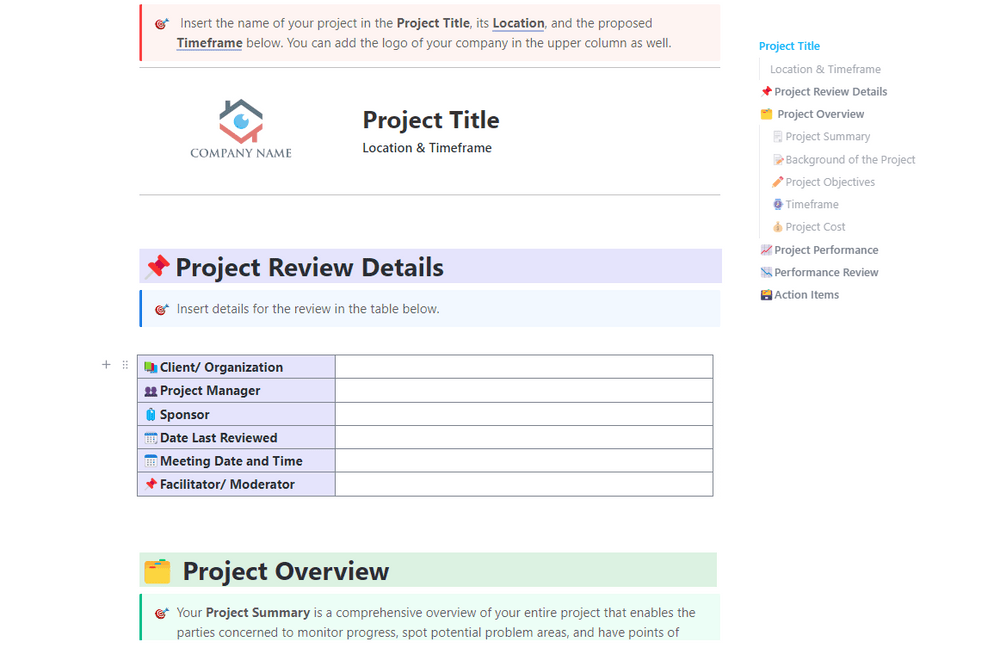1000x654 pixels.
Task: Jump to Background of the Project
Action: 850,160
